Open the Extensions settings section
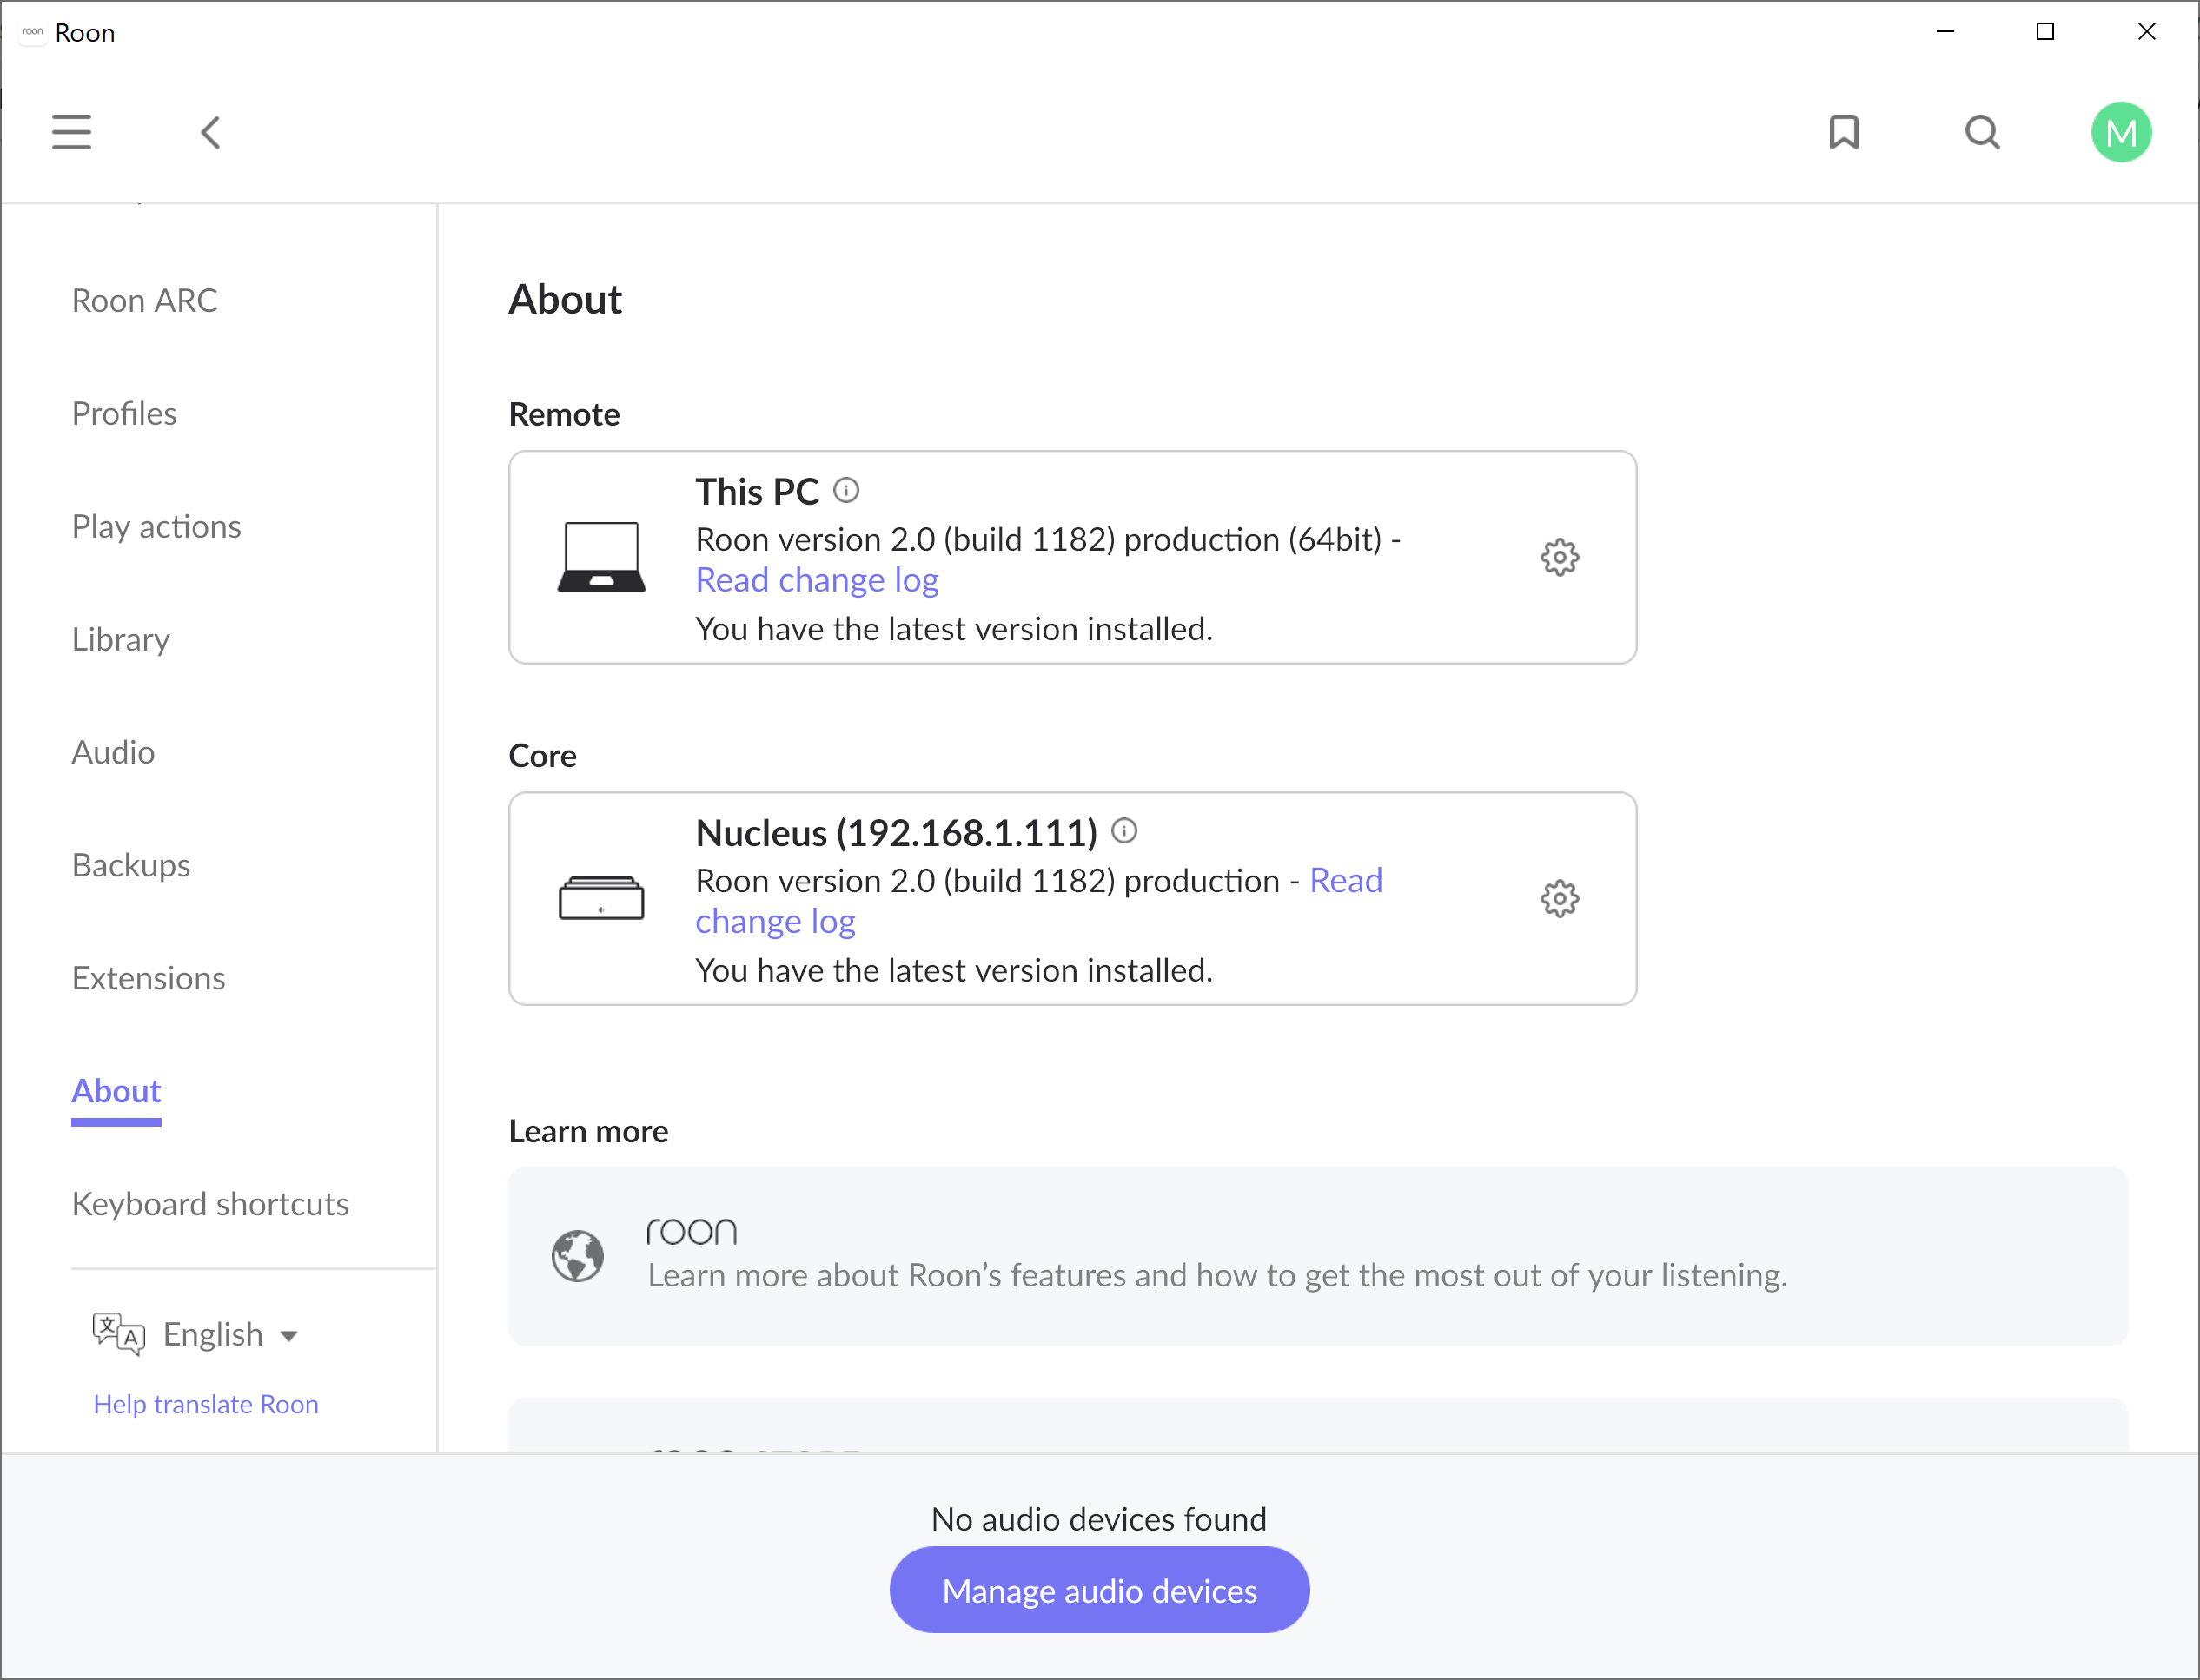This screenshot has width=2200, height=1680. pos(148,978)
